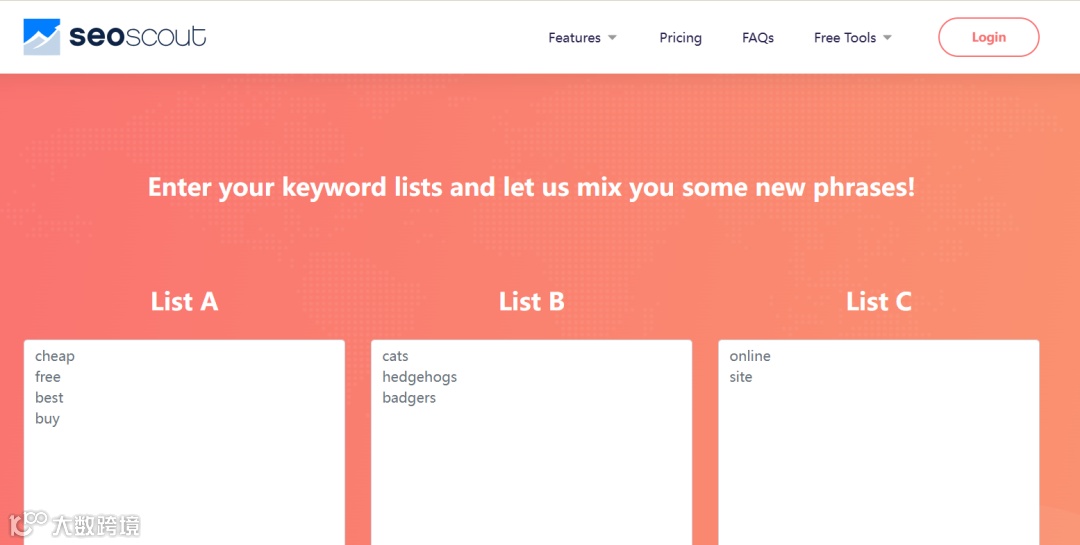Click the watermark logo at bottom left

(x=74, y=524)
